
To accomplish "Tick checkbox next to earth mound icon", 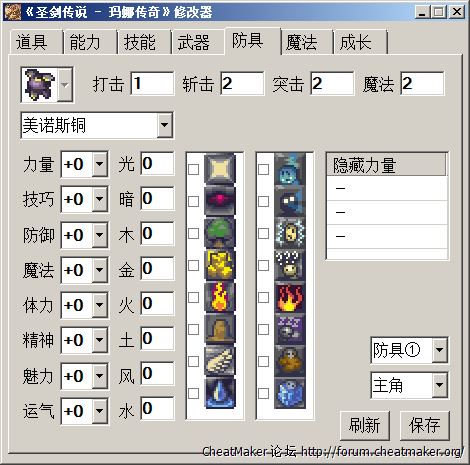I will point(194,329).
